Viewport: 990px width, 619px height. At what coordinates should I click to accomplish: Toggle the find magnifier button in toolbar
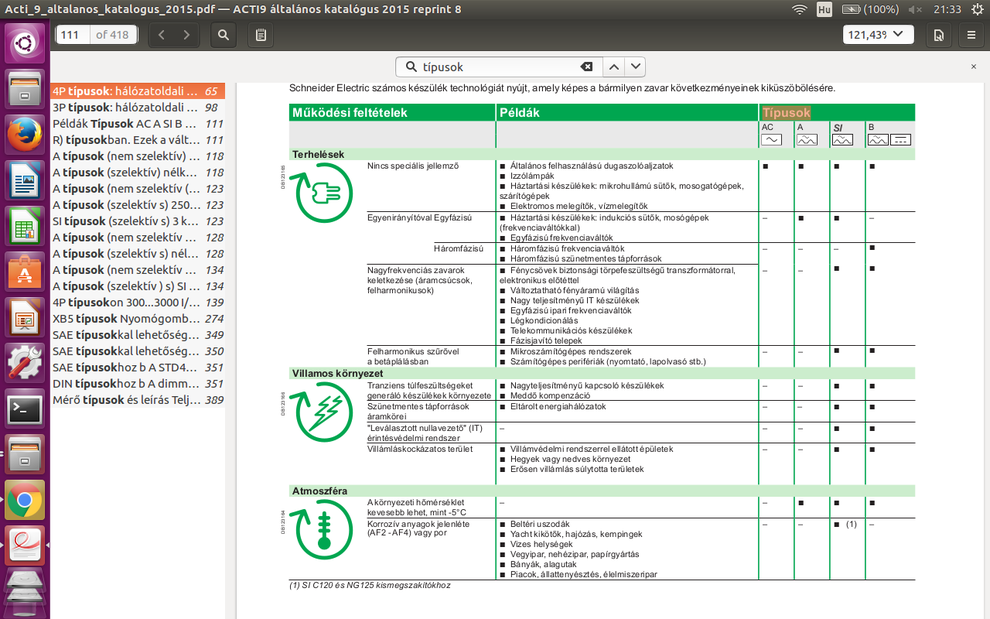[224, 35]
